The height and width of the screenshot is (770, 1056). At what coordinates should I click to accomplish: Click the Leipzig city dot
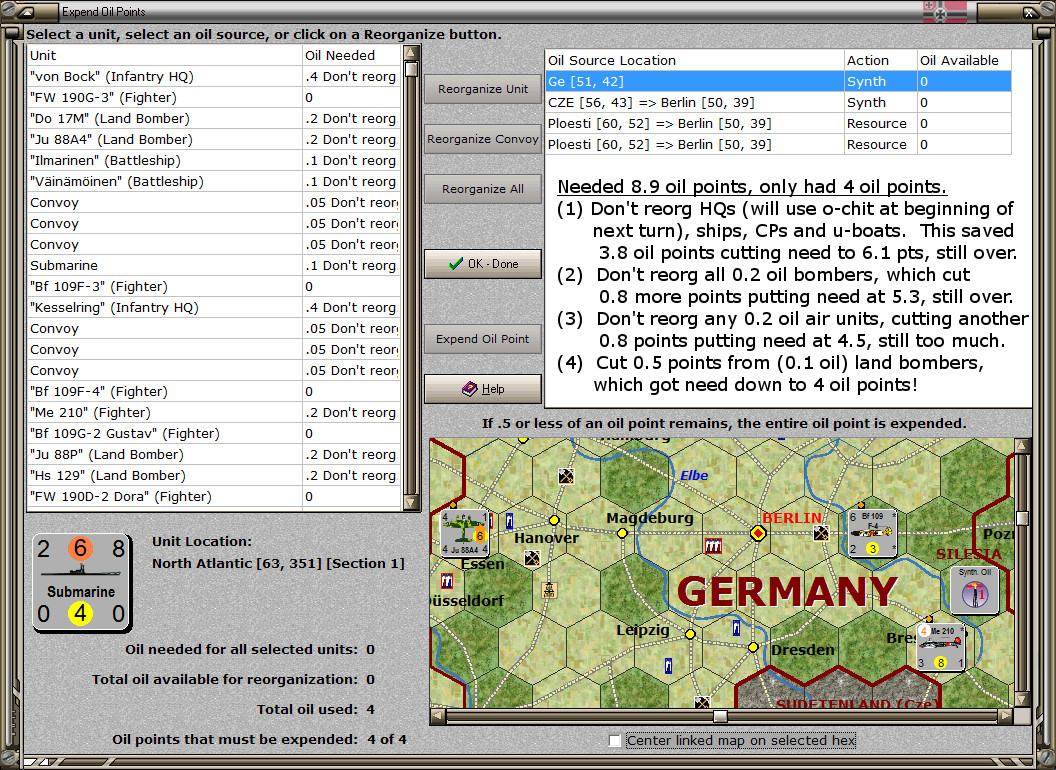[x=690, y=634]
